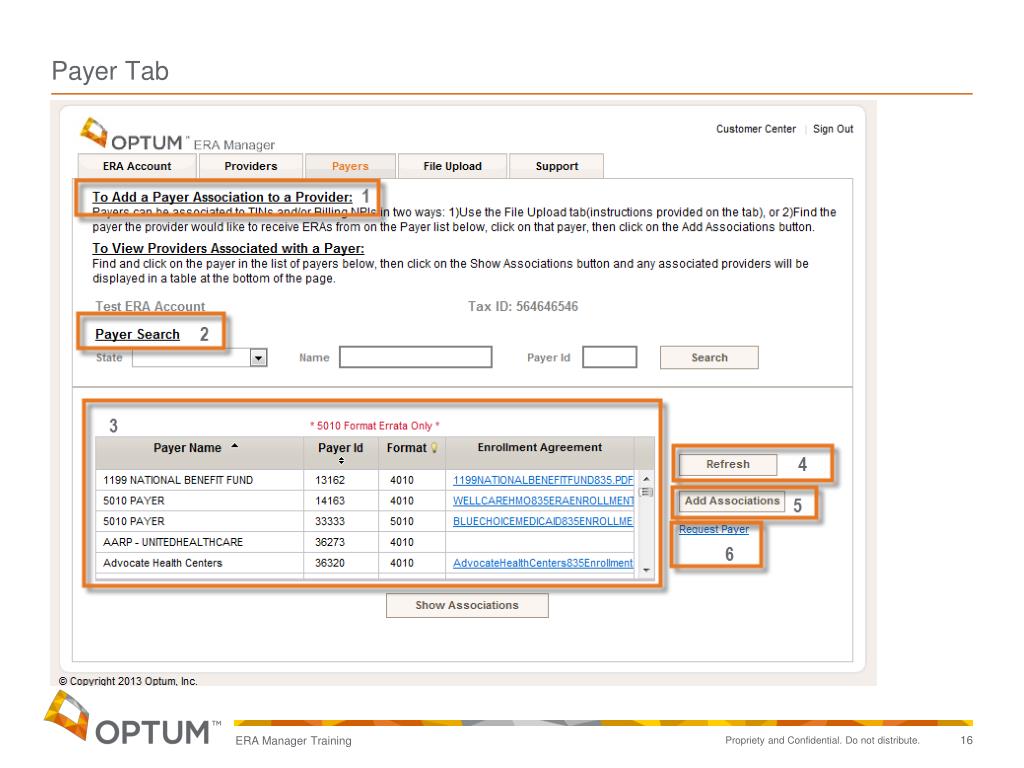Open AdvocateHealthCenters835Enrollment link
Viewport: 1024px width, 768px height.
[x=543, y=563]
